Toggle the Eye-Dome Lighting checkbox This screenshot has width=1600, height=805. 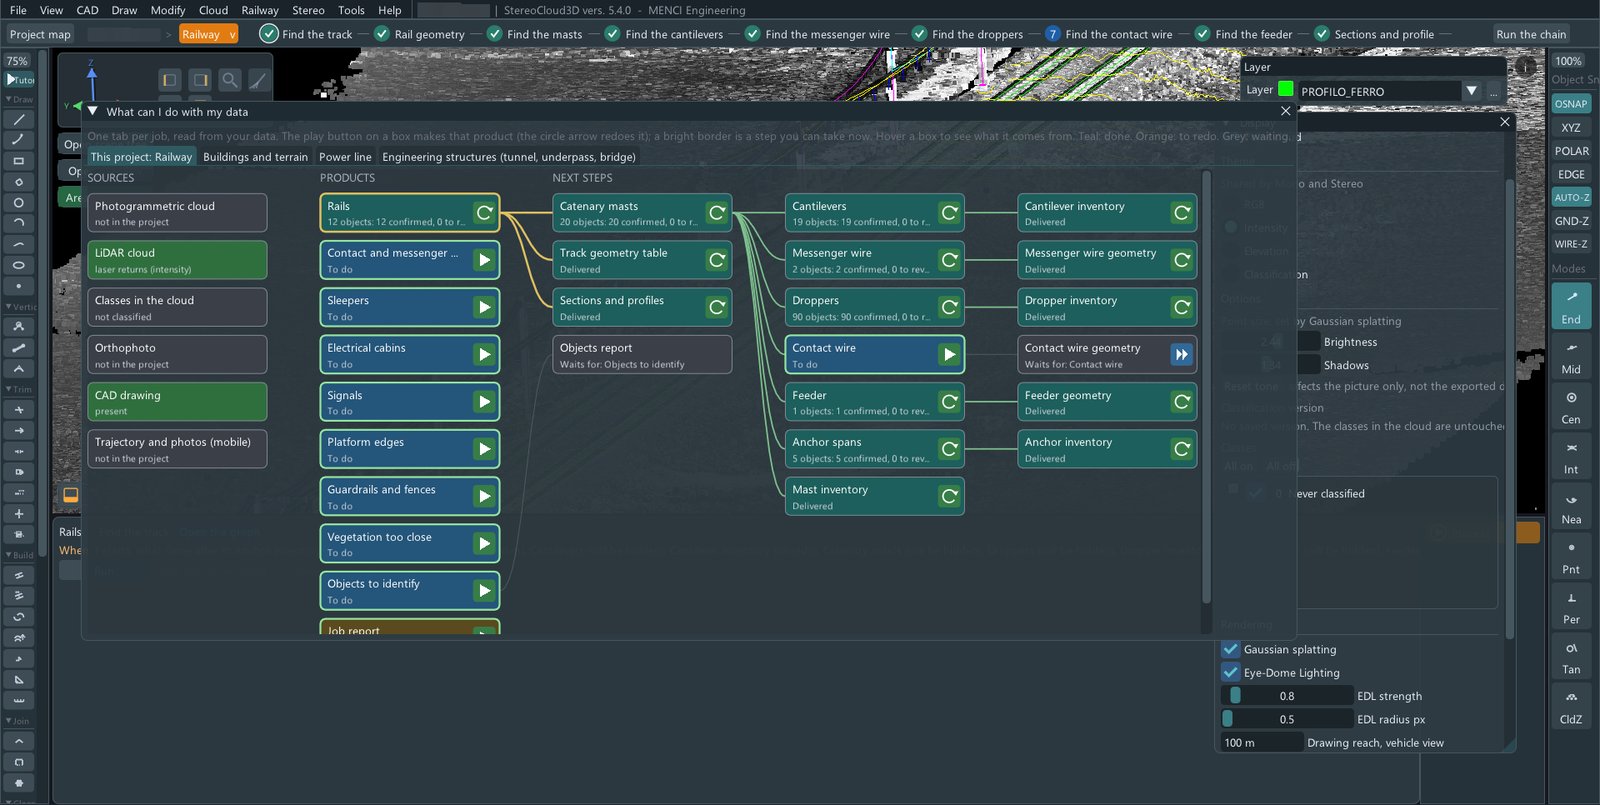click(x=1231, y=672)
